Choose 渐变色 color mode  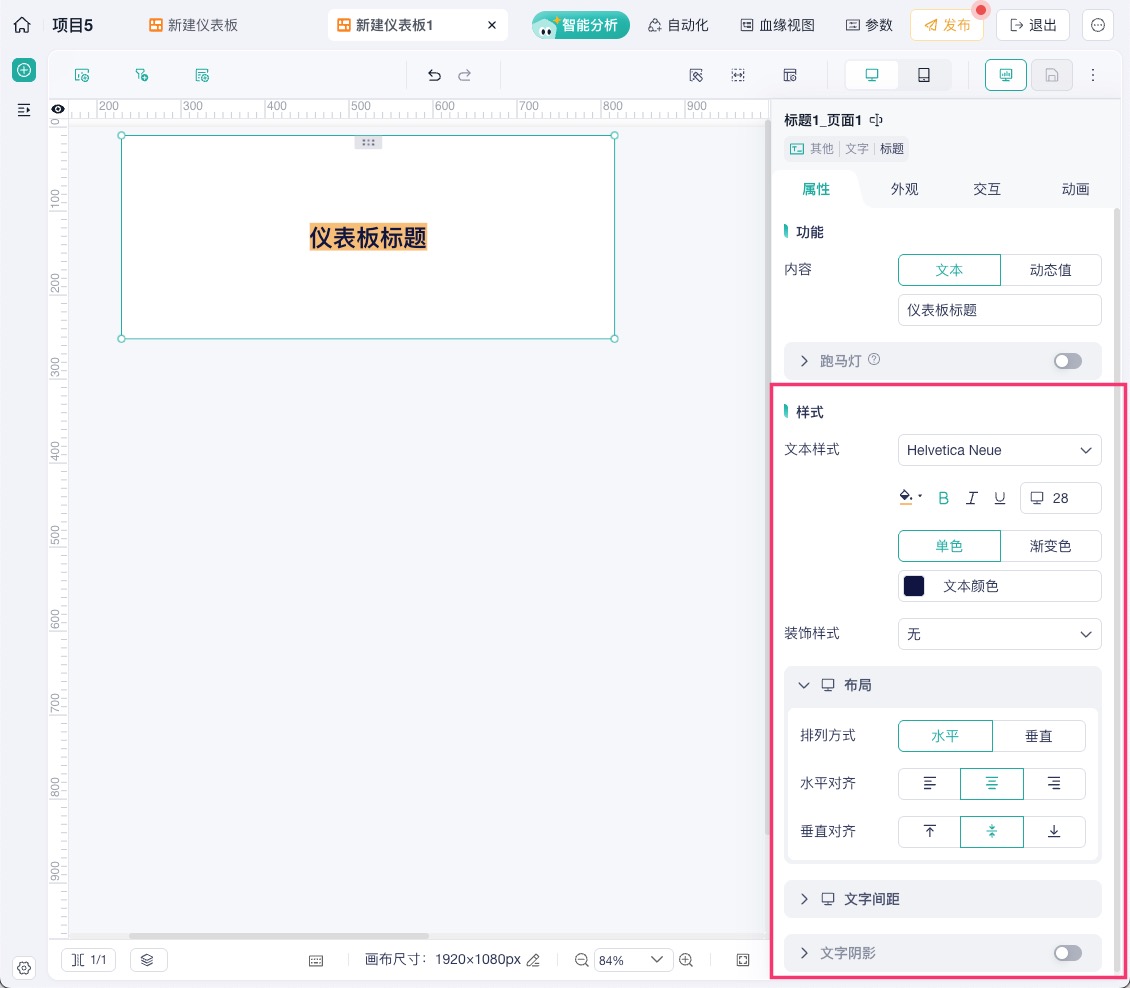point(1050,546)
